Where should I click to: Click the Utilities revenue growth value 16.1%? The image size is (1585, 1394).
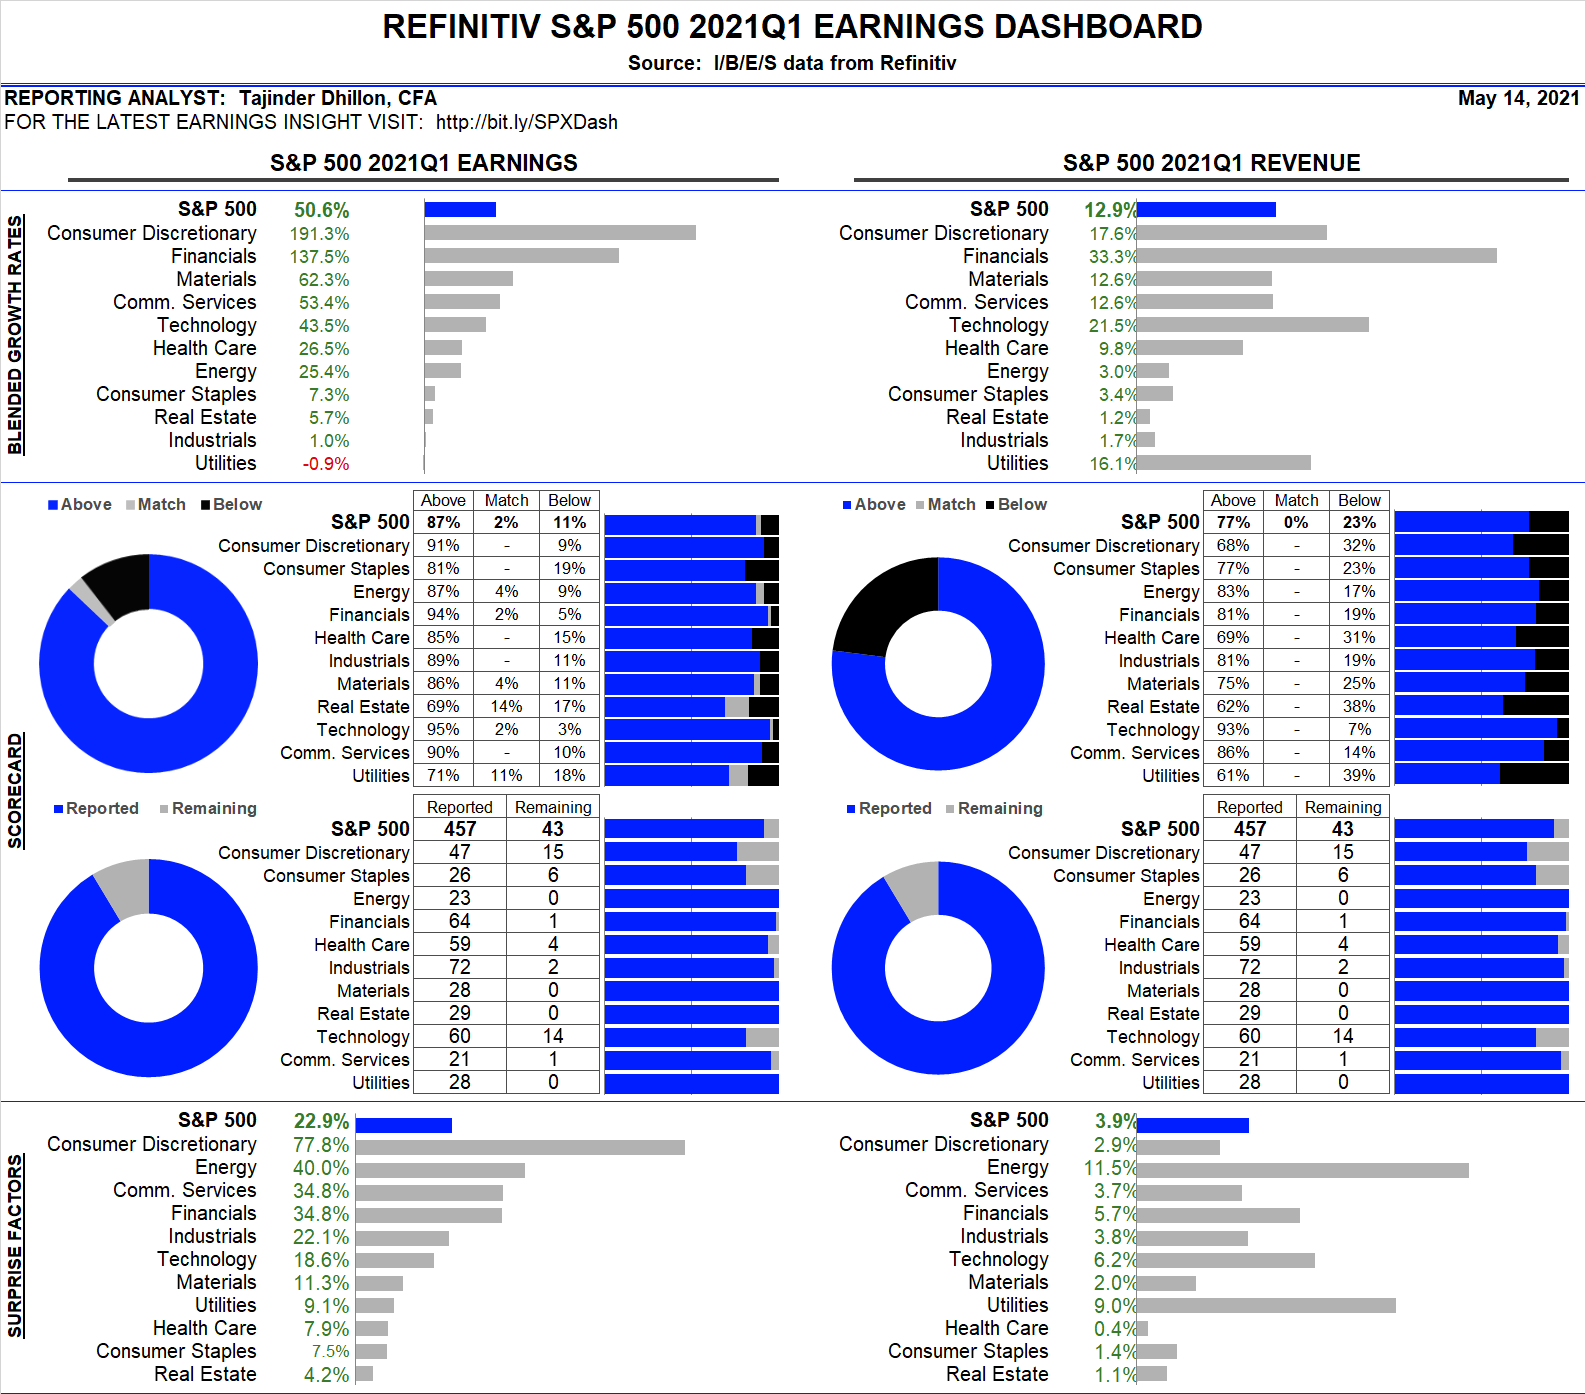click(1113, 464)
